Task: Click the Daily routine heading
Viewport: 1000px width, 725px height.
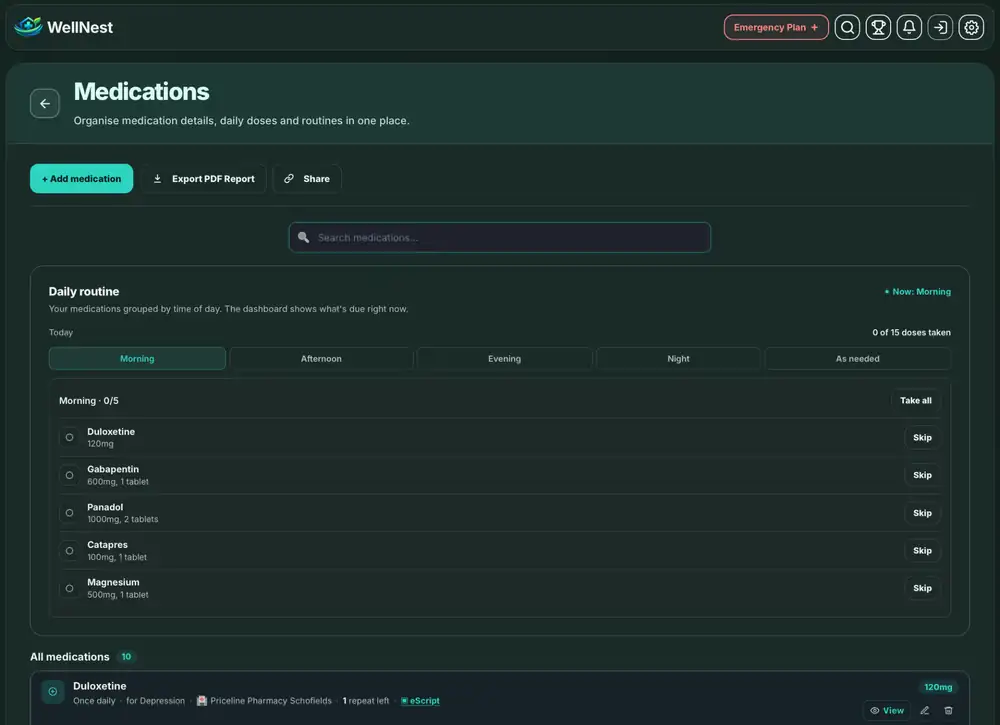Action: [x=84, y=291]
